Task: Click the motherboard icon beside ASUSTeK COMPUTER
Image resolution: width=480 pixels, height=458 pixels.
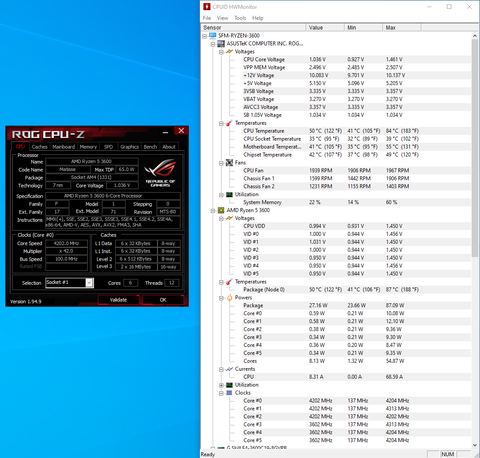Action: point(221,44)
